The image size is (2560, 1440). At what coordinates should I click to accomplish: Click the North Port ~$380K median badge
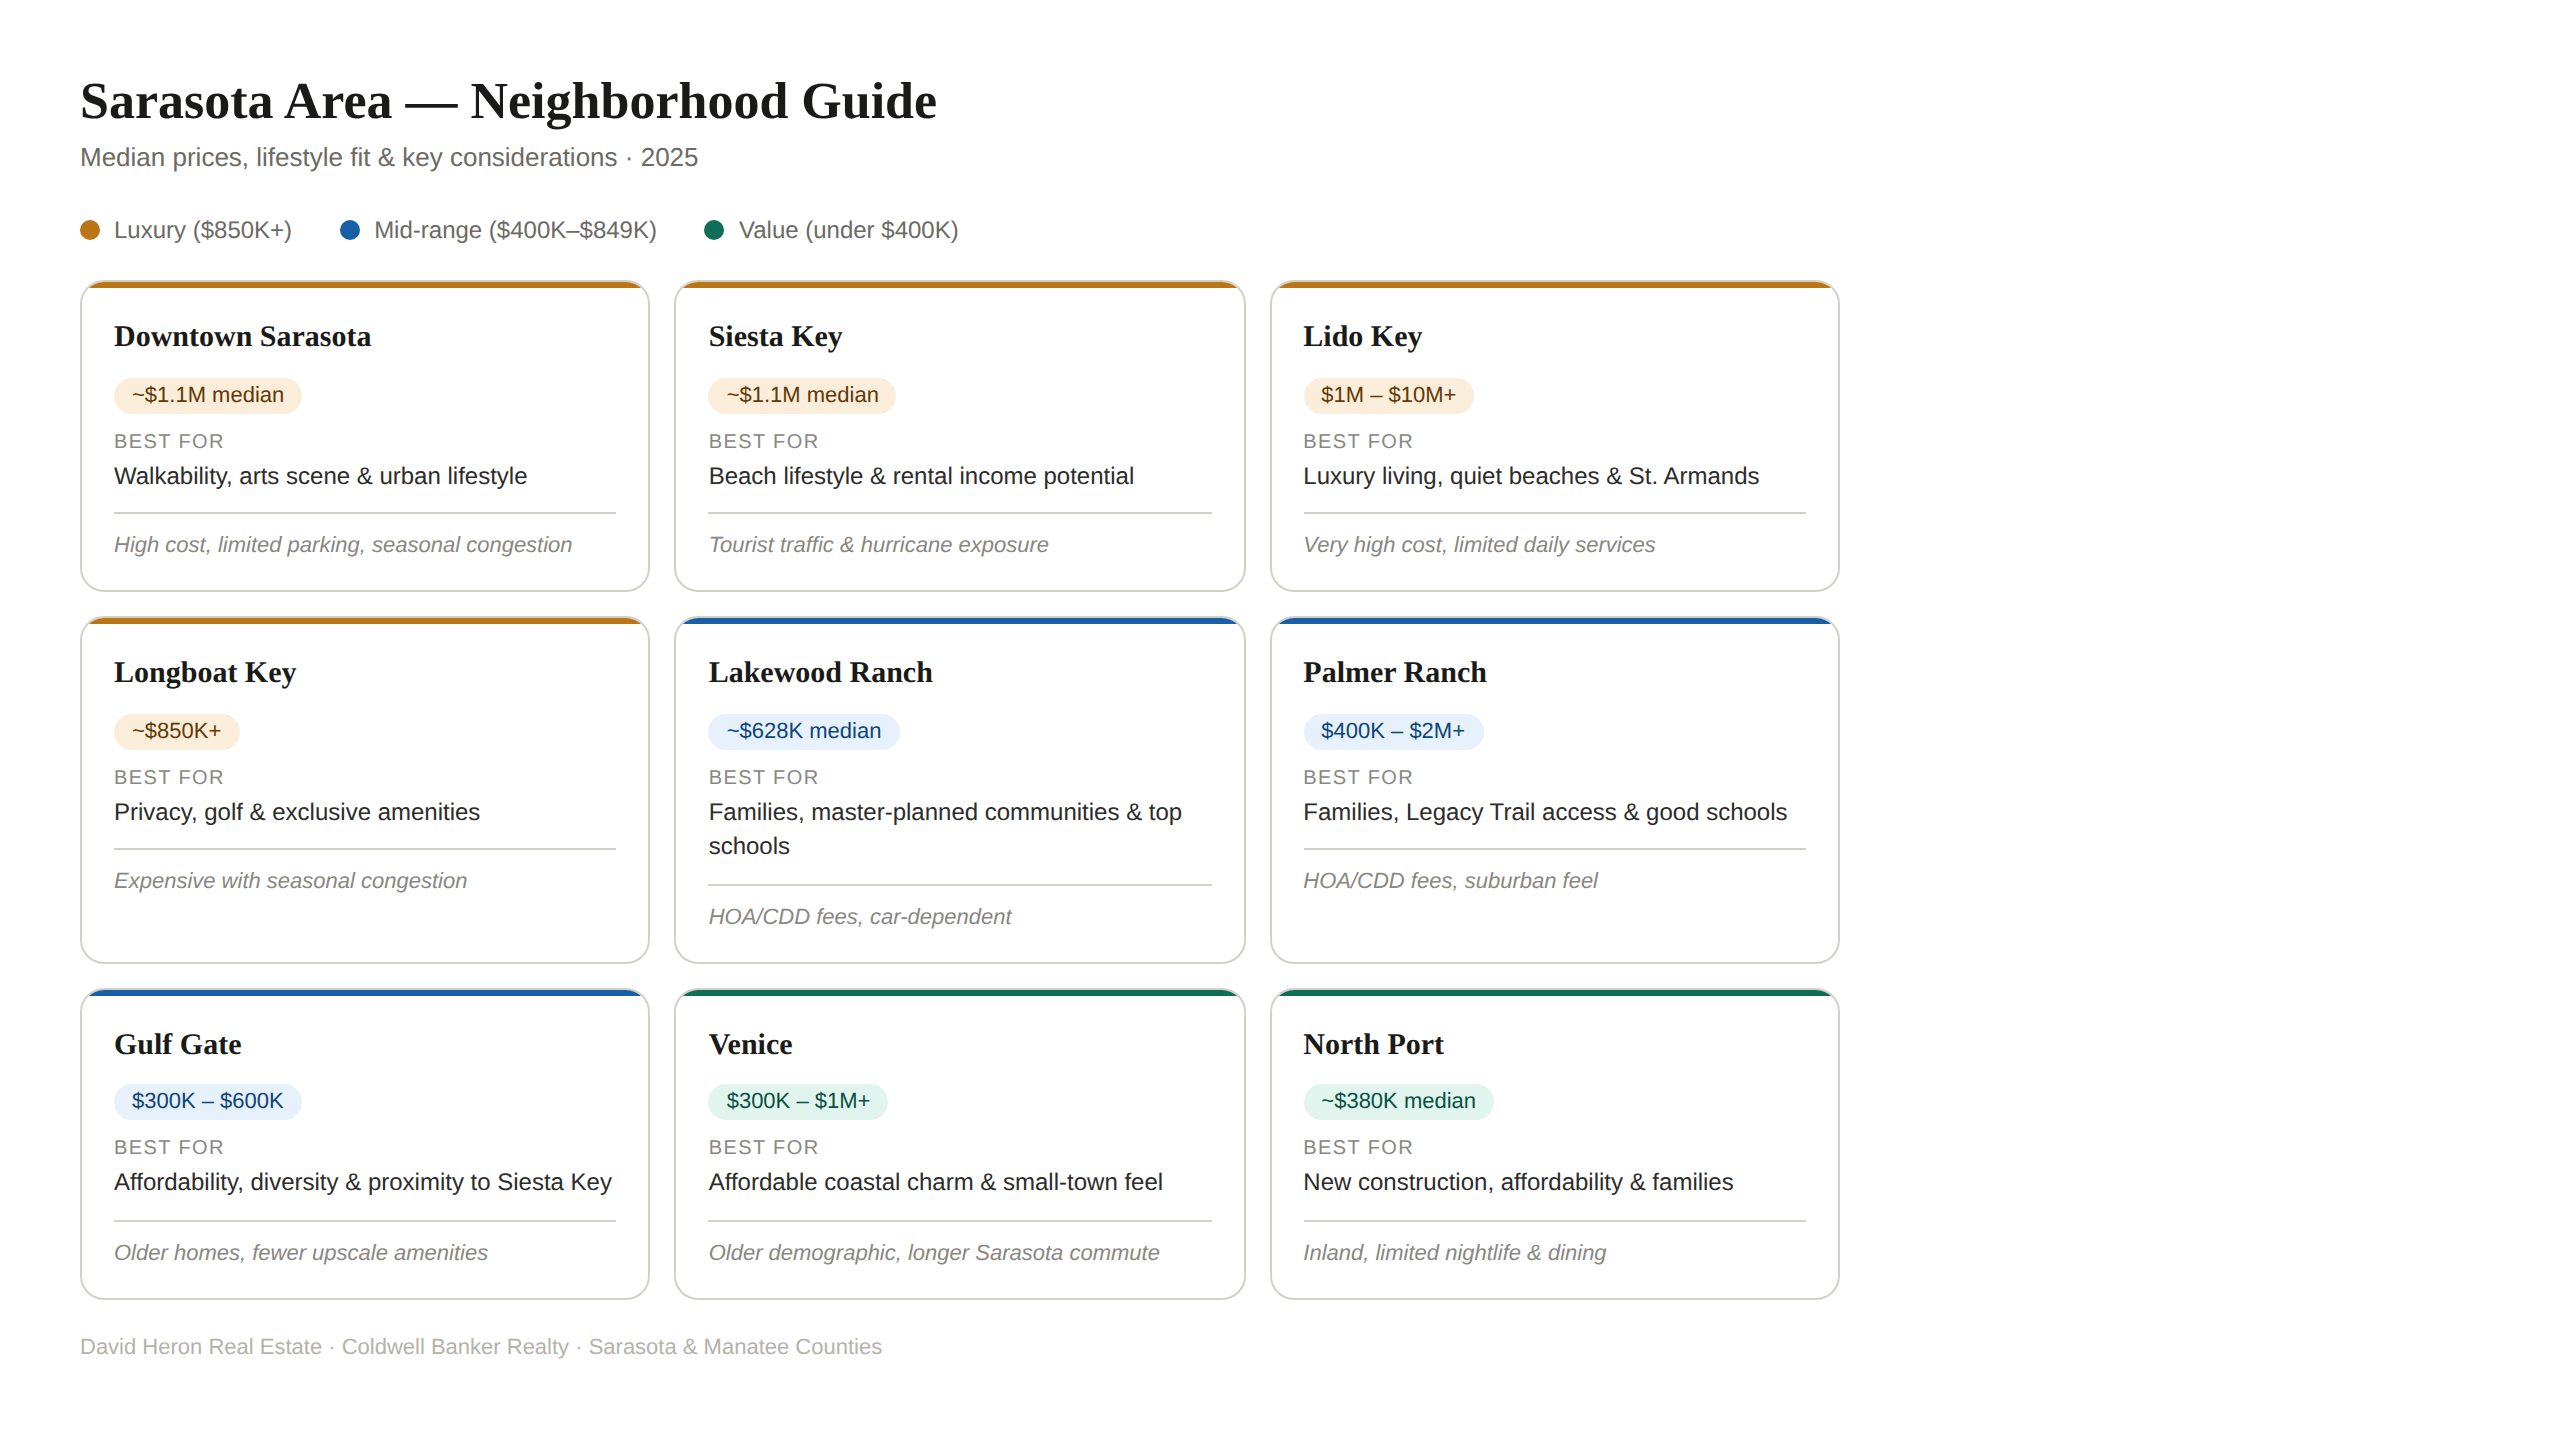pos(1397,1101)
